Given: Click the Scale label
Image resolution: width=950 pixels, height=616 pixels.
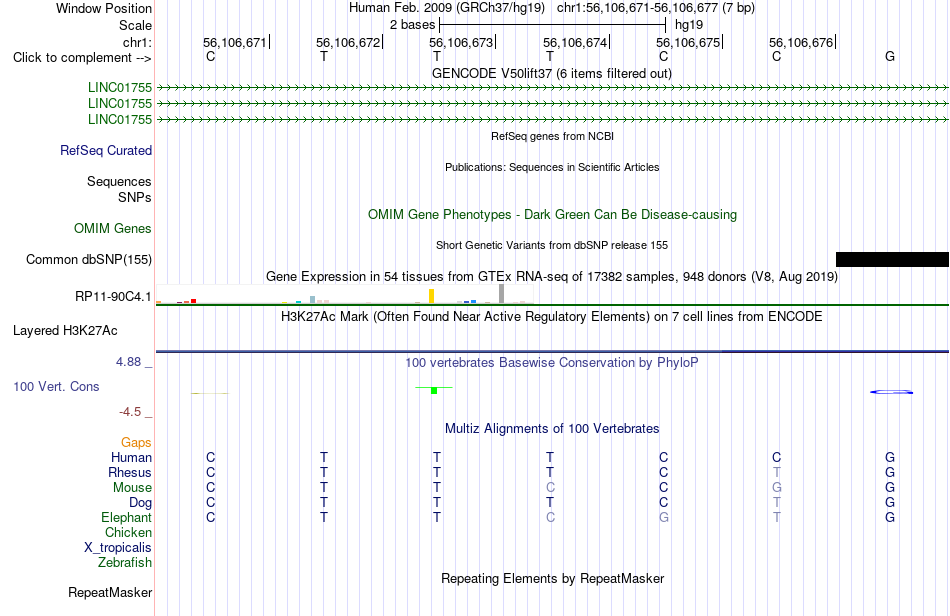Looking at the screenshot, I should [135, 25].
